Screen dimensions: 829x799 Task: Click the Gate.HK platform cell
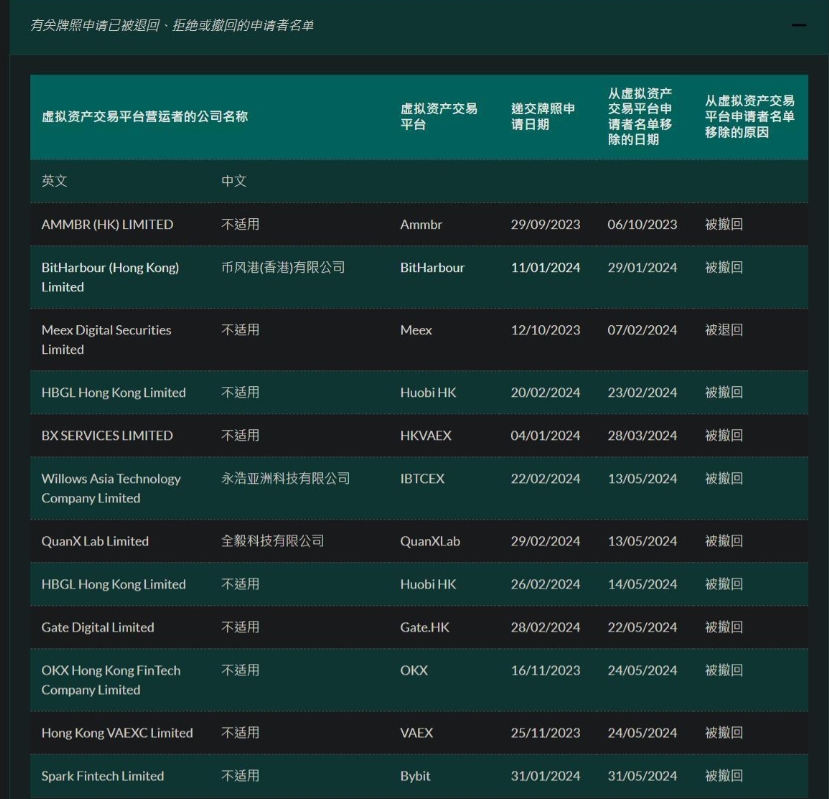pyautogui.click(x=425, y=628)
